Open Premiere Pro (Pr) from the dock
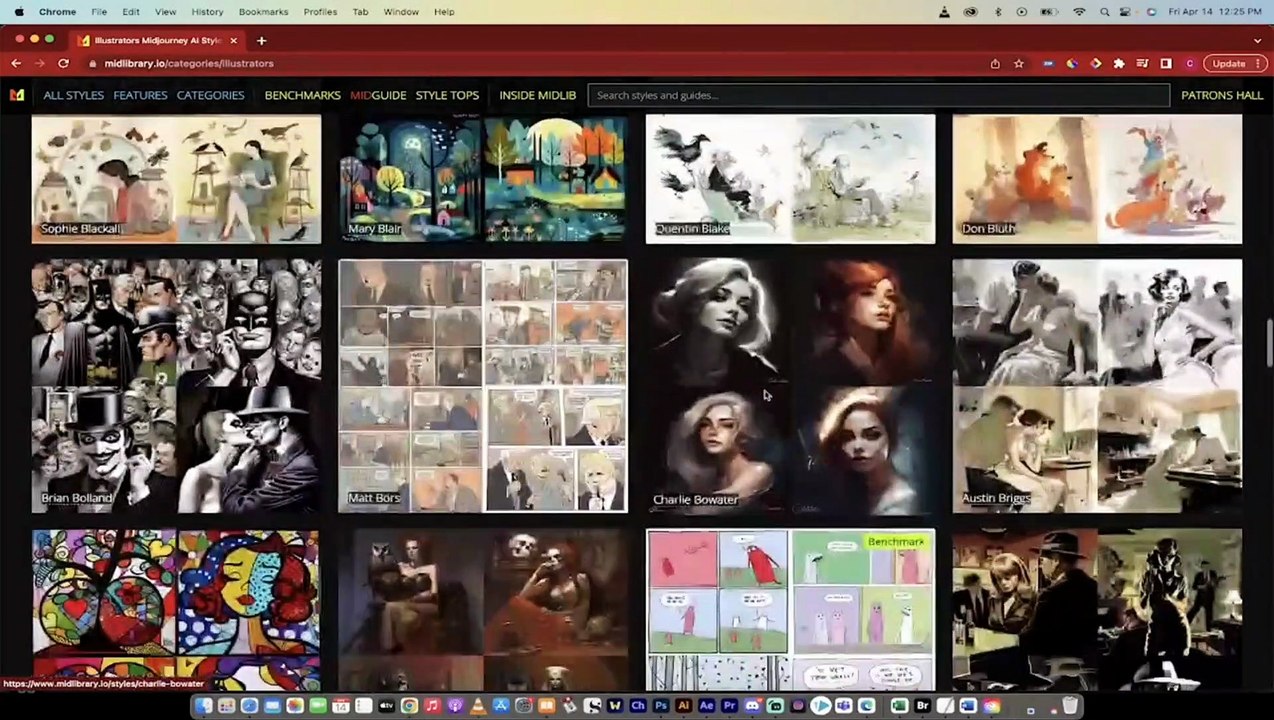 (x=730, y=706)
